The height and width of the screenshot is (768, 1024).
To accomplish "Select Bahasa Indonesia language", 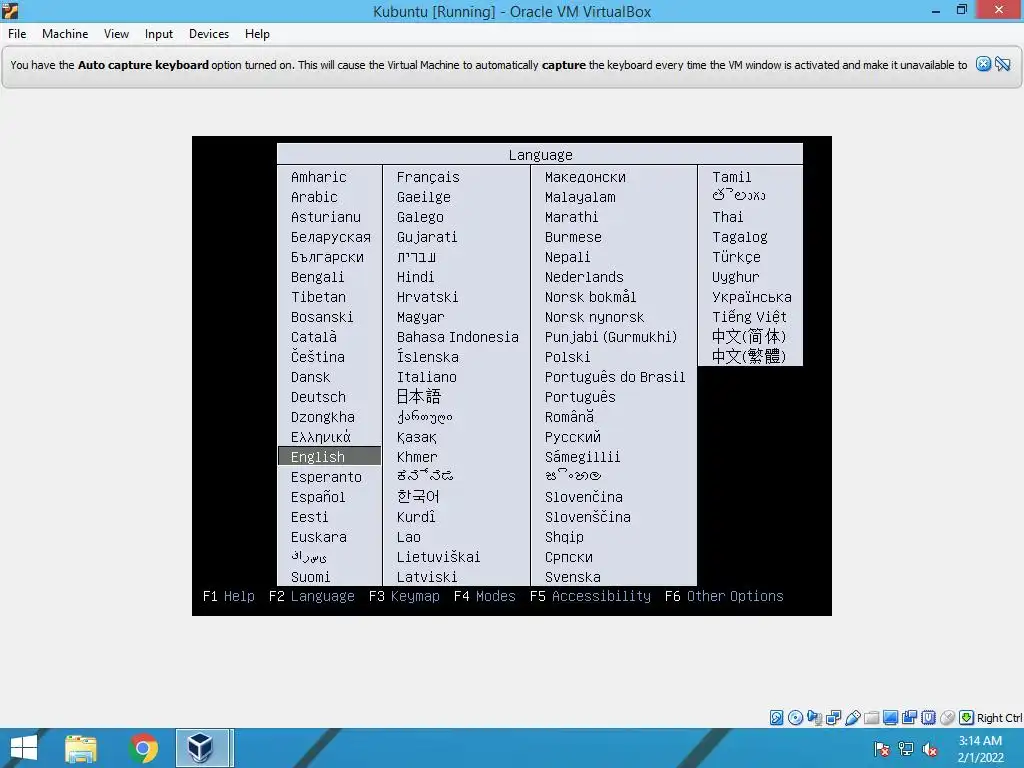I will tap(457, 337).
